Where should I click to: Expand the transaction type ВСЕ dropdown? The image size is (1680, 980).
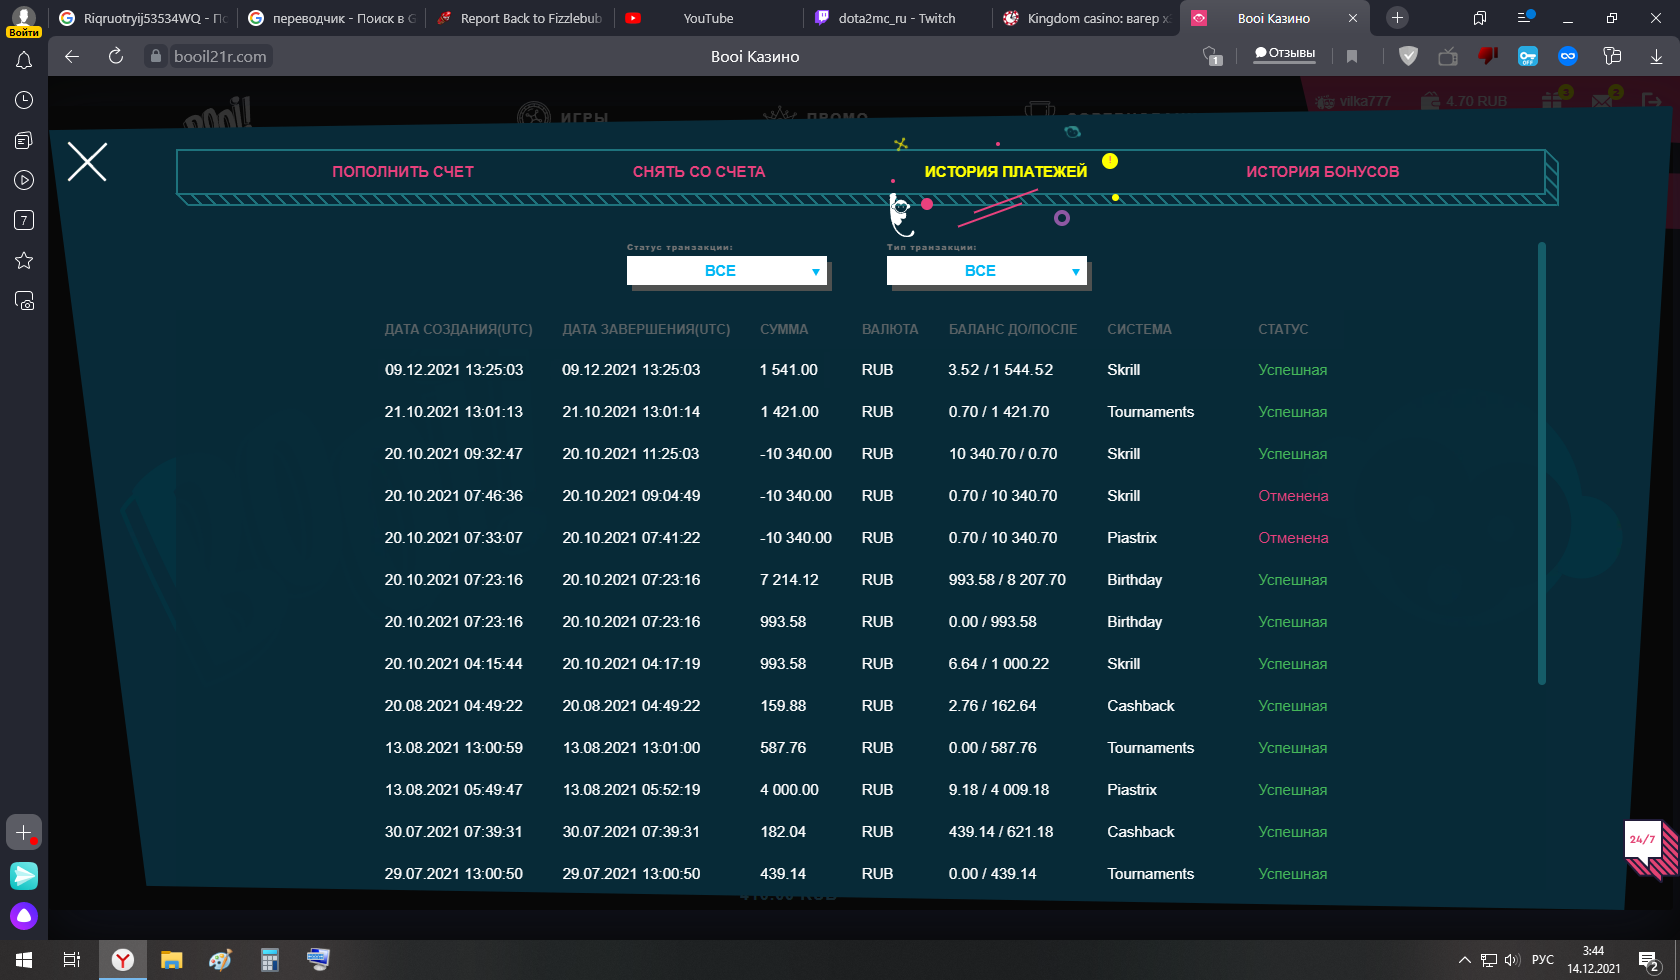click(986, 271)
